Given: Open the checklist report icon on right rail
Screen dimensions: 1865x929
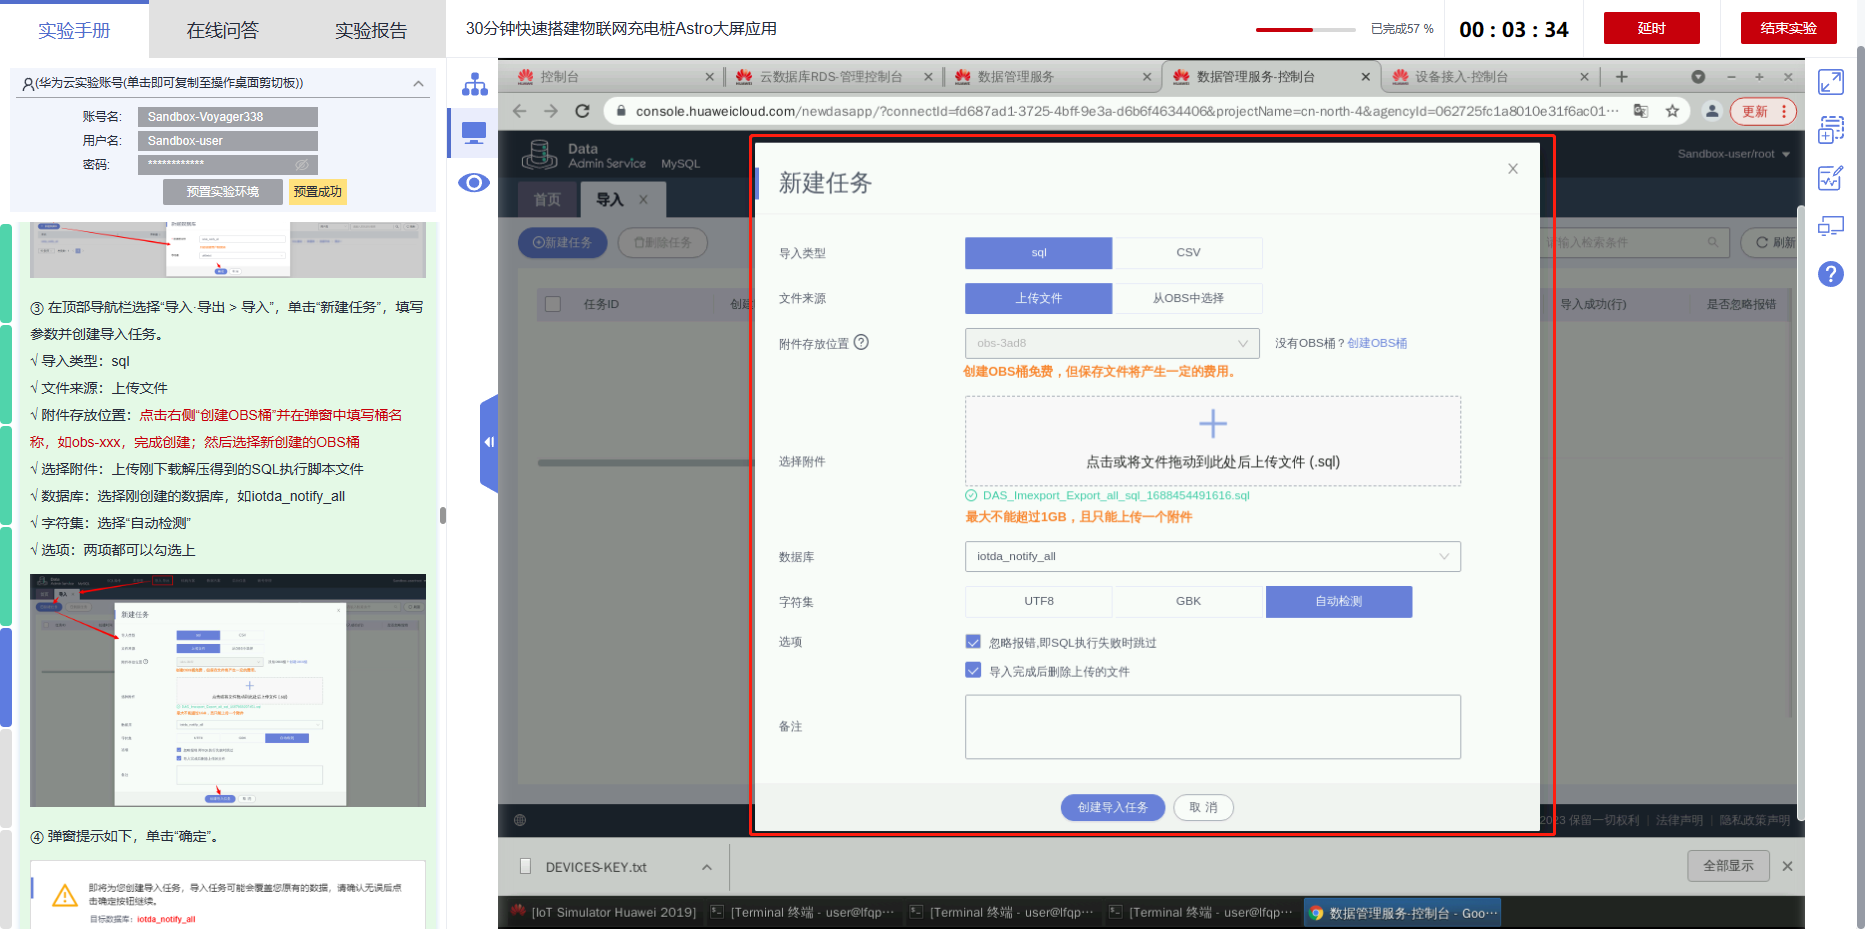Looking at the screenshot, I should [1831, 178].
